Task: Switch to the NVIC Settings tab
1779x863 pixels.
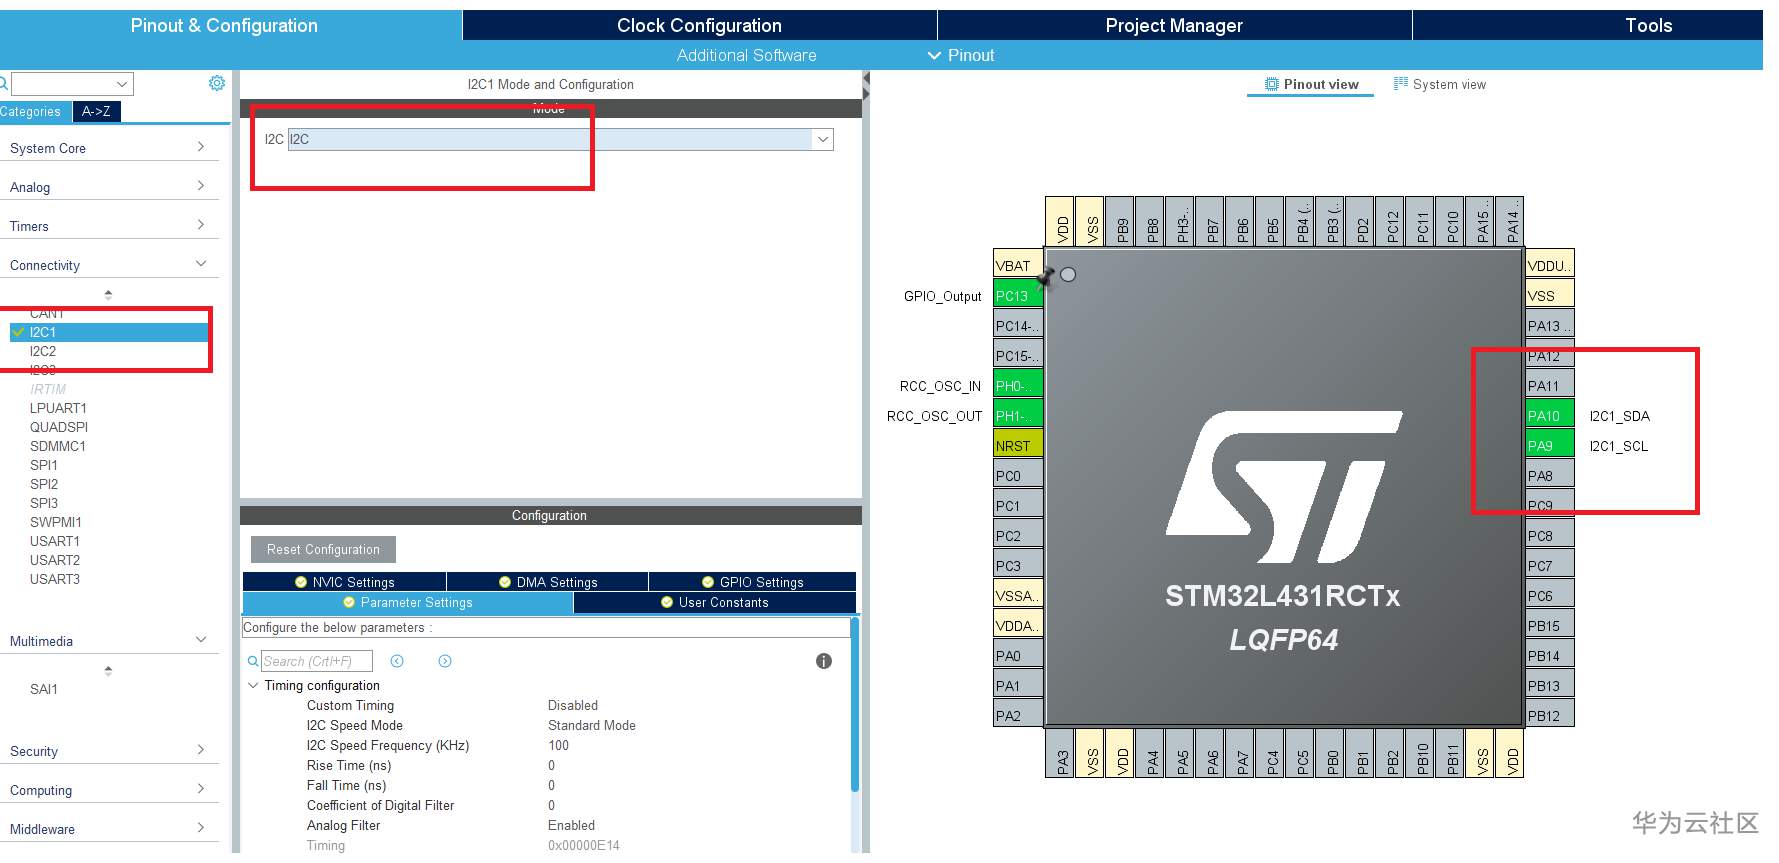Action: [x=344, y=582]
